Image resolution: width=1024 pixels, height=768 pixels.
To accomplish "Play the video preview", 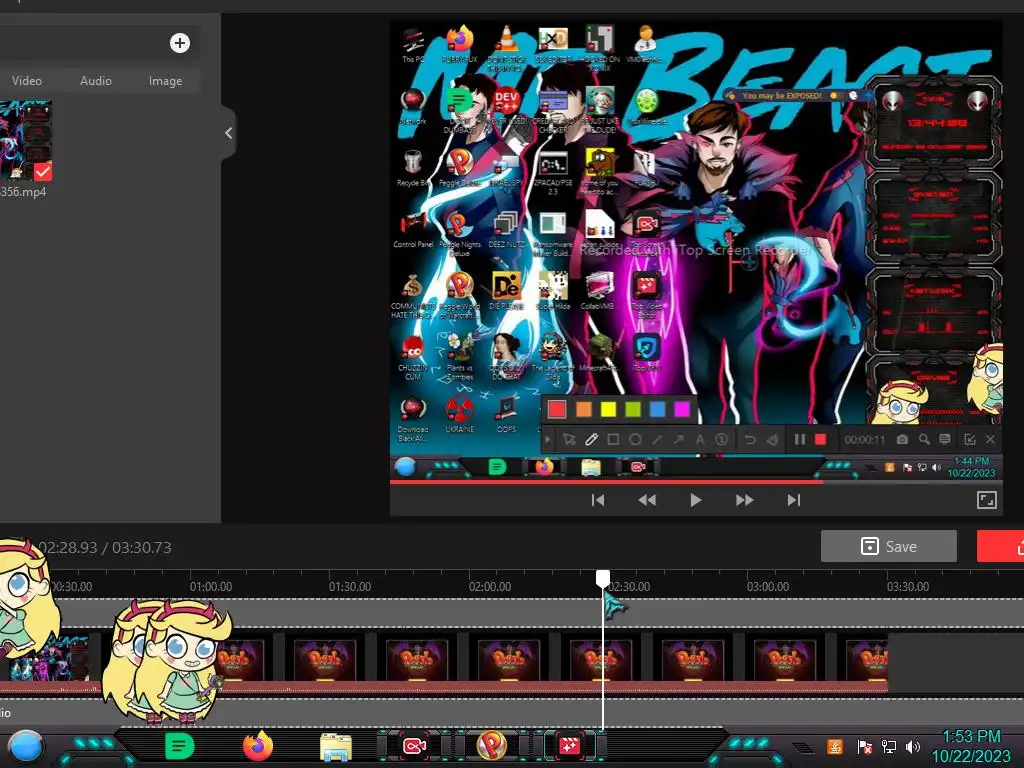I will coord(696,500).
